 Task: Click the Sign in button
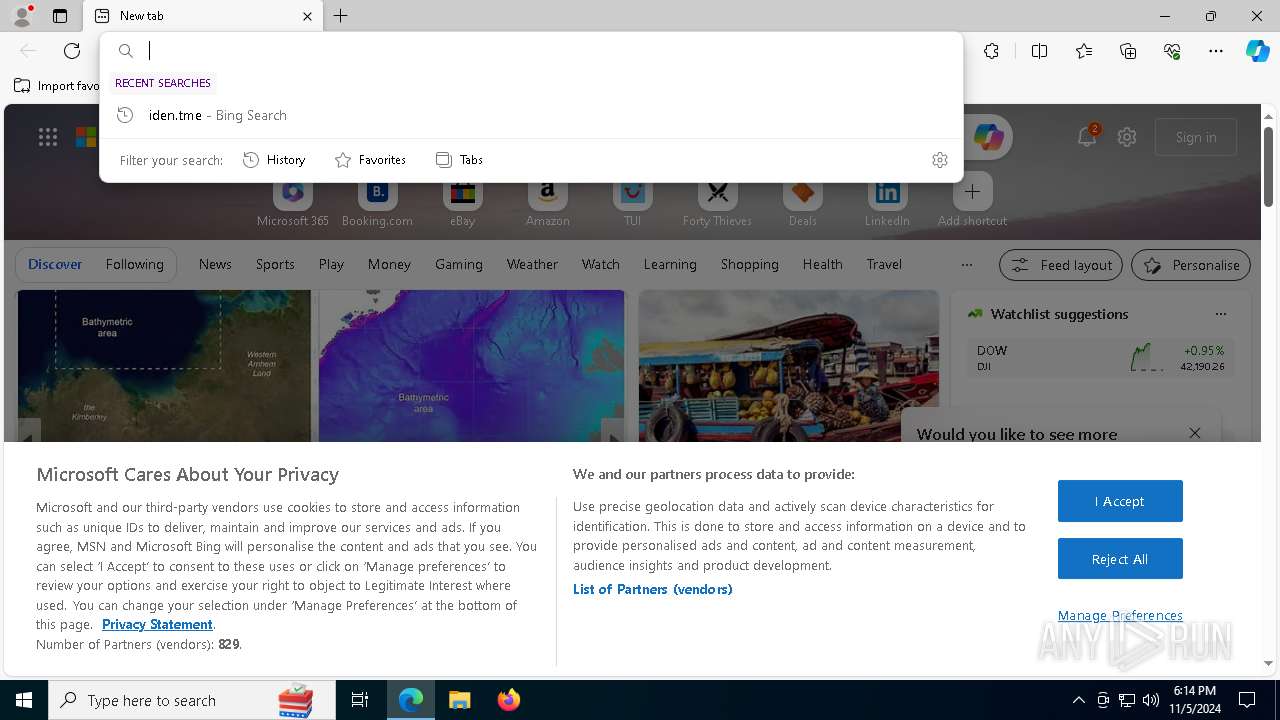1196,137
